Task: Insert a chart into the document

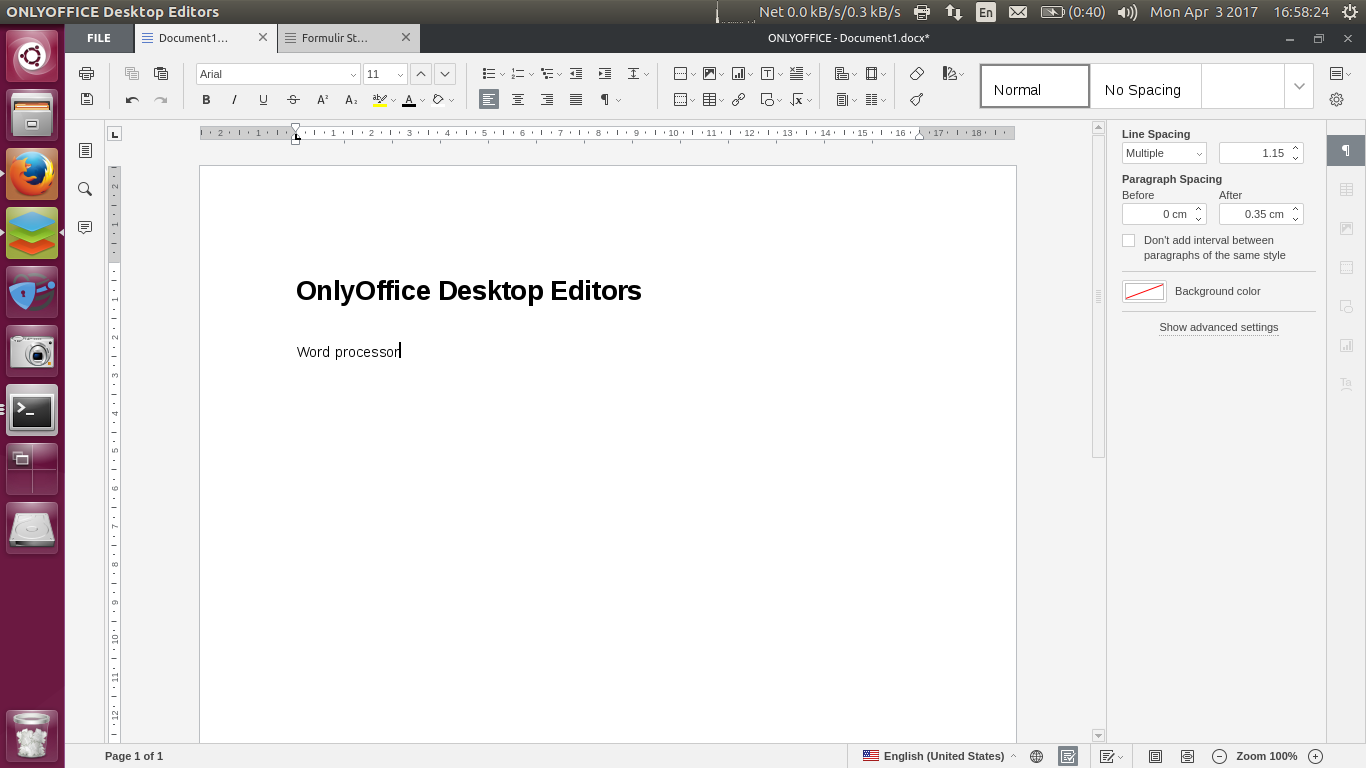Action: pyautogui.click(x=738, y=73)
